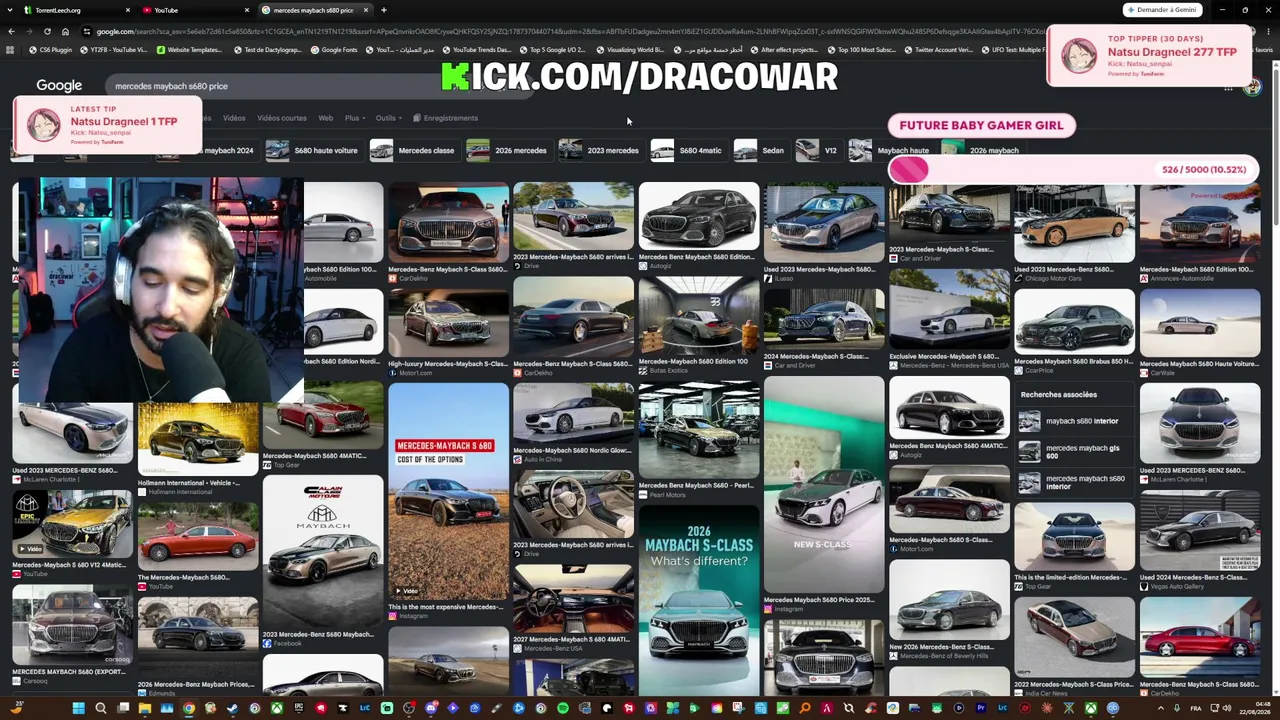Screen dimensions: 1280x720
Task: Open the Top 100 Most Subscribed bookmark
Action: point(860,50)
